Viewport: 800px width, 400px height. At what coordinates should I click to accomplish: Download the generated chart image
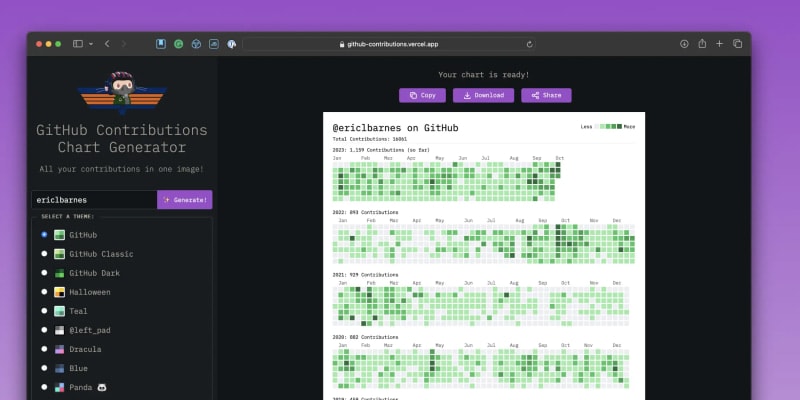[x=483, y=96]
